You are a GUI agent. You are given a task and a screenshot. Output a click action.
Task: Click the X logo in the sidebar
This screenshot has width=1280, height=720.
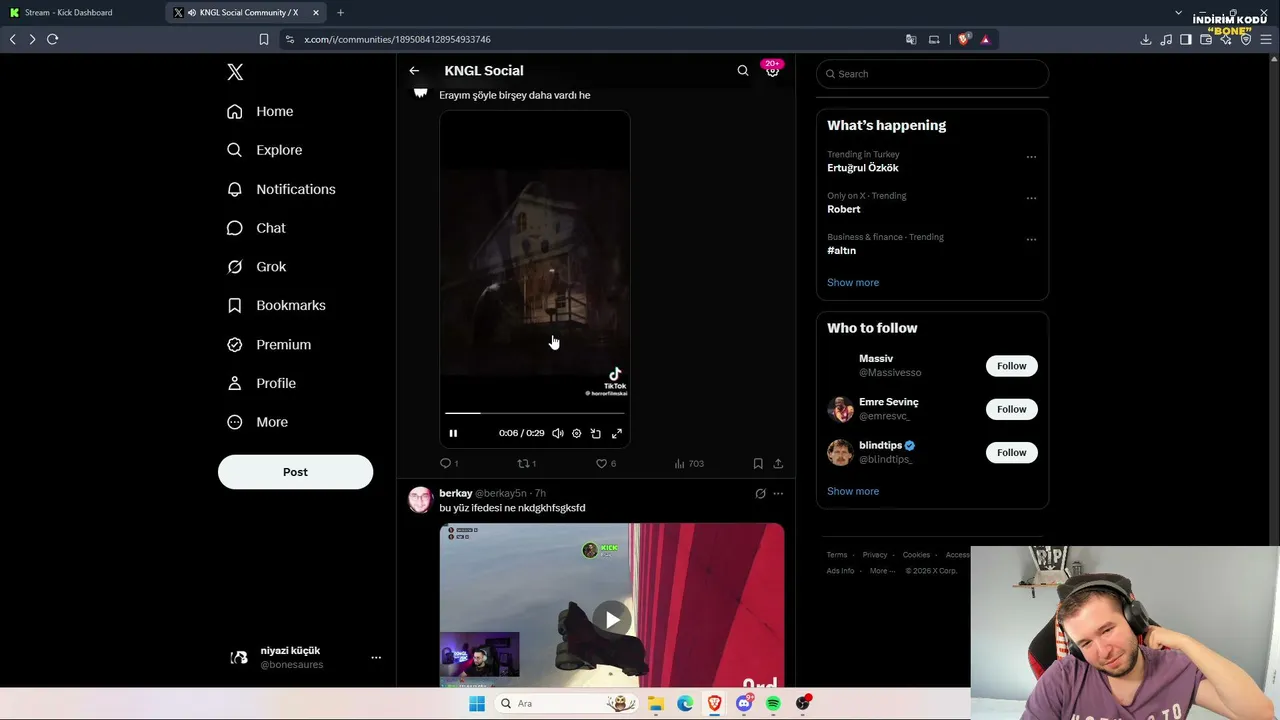(235, 72)
